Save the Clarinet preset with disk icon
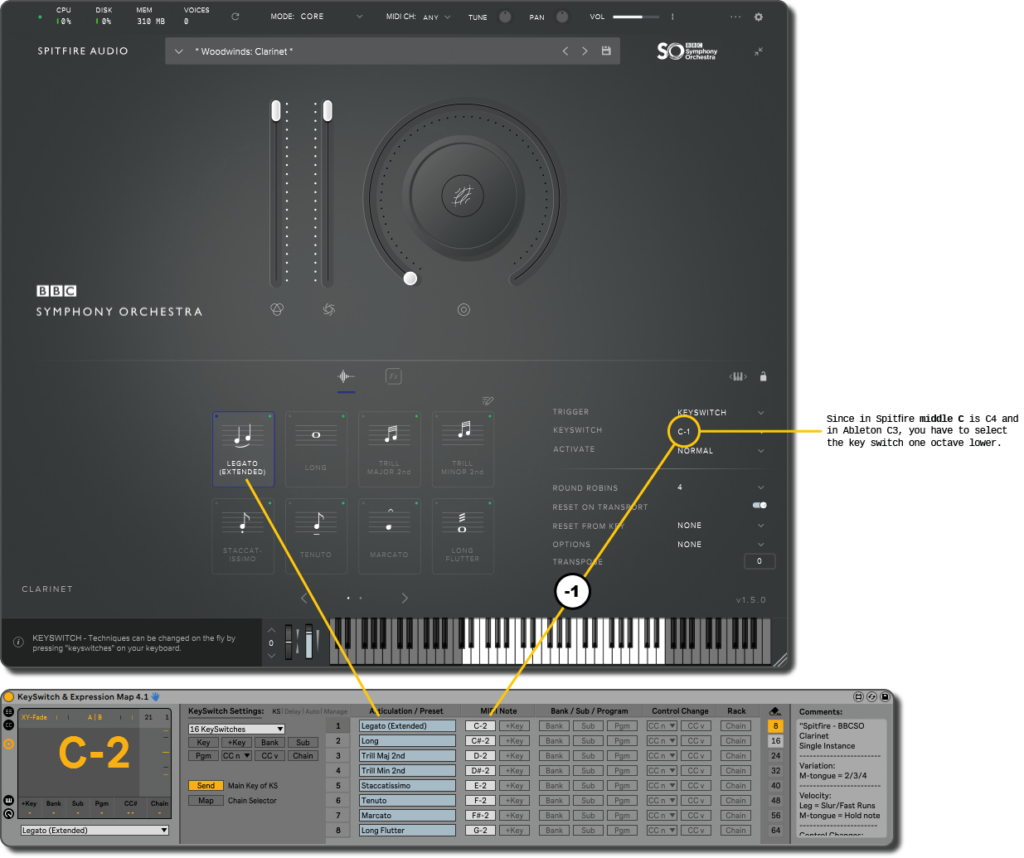1024x858 pixels. pos(606,51)
